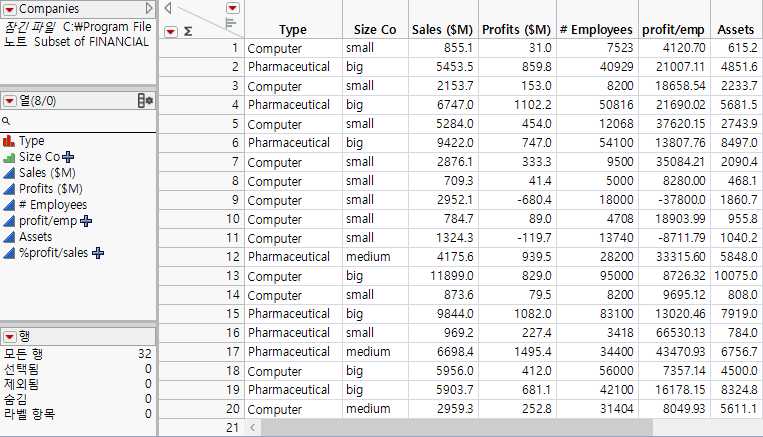
Task: Collapse the Companies panel with right arrow
Action: [149, 8]
